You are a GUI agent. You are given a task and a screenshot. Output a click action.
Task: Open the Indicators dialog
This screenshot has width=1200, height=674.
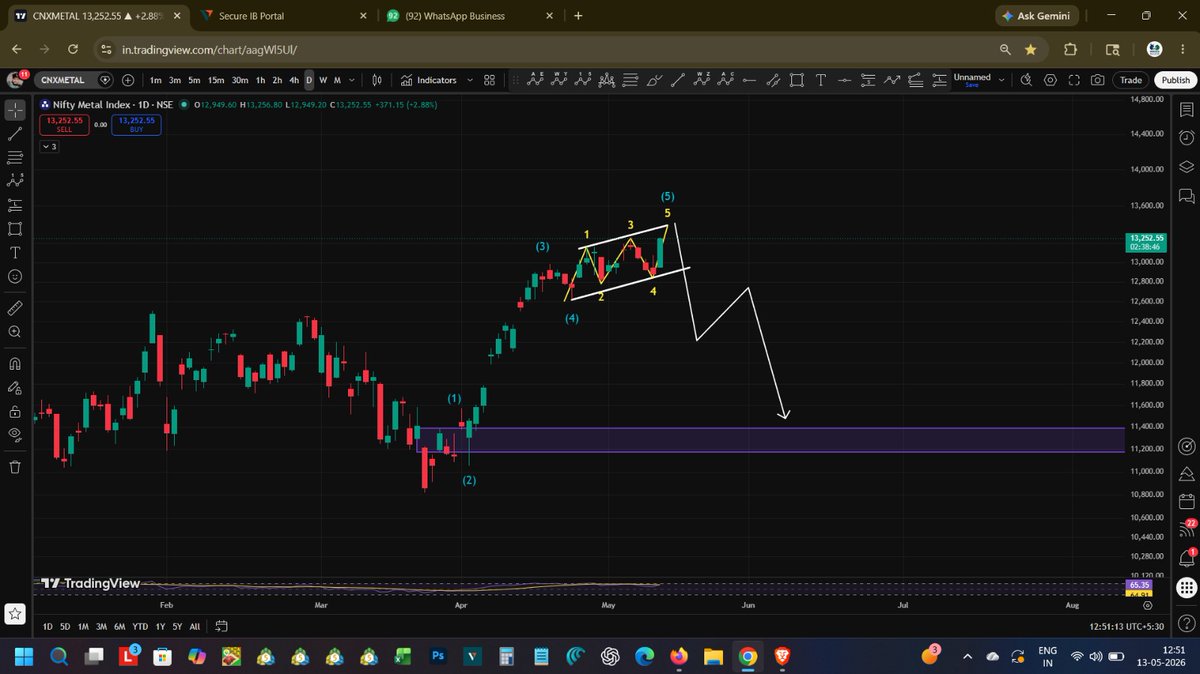point(429,80)
